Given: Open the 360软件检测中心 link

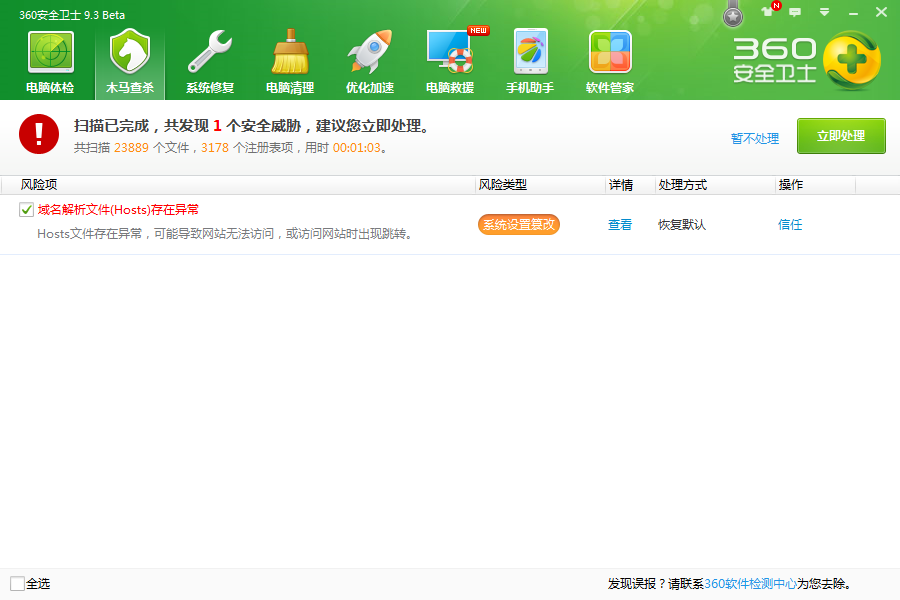Looking at the screenshot, I should (750, 584).
